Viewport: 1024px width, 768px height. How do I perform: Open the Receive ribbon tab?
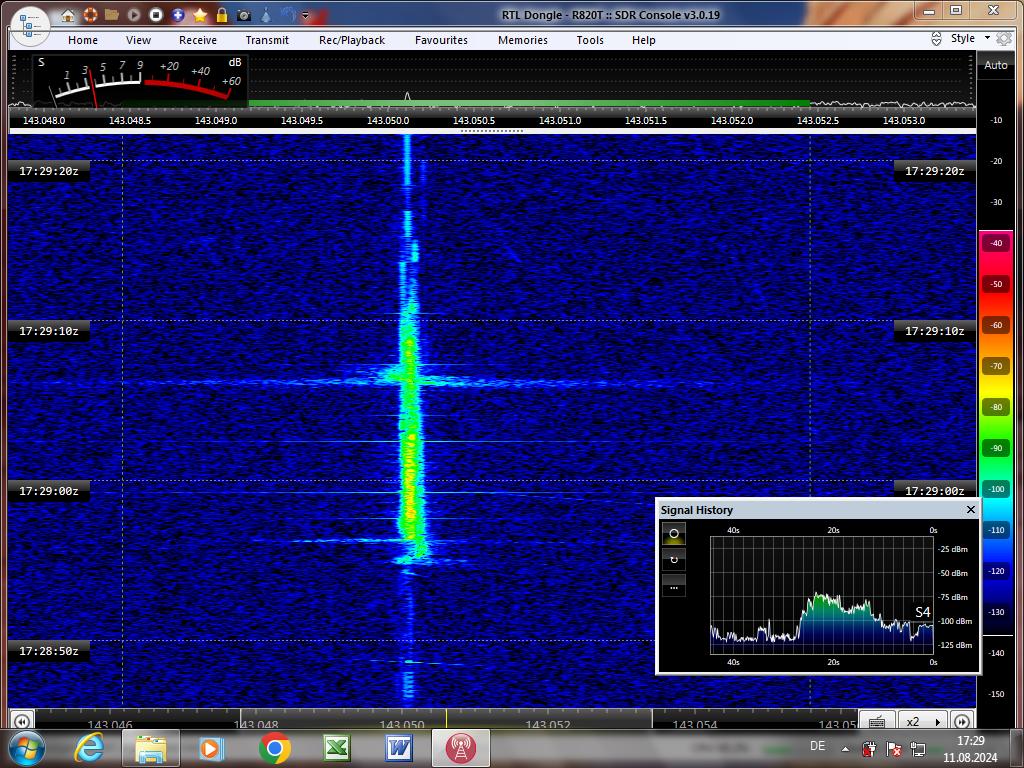pos(198,40)
